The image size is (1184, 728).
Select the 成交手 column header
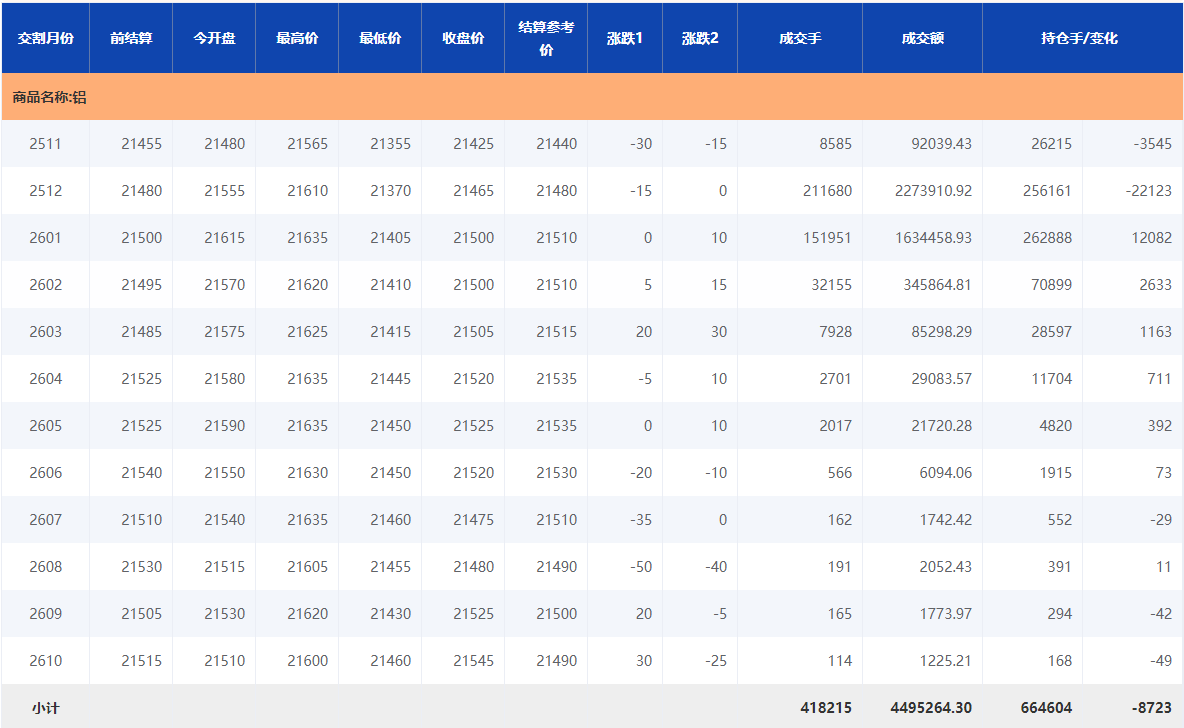800,38
